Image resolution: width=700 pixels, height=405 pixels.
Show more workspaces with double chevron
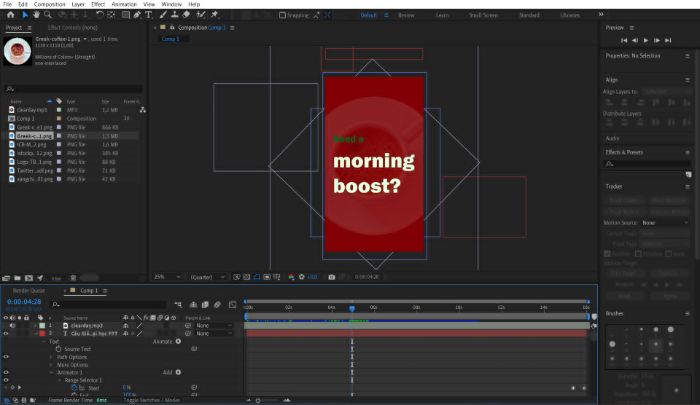click(601, 15)
